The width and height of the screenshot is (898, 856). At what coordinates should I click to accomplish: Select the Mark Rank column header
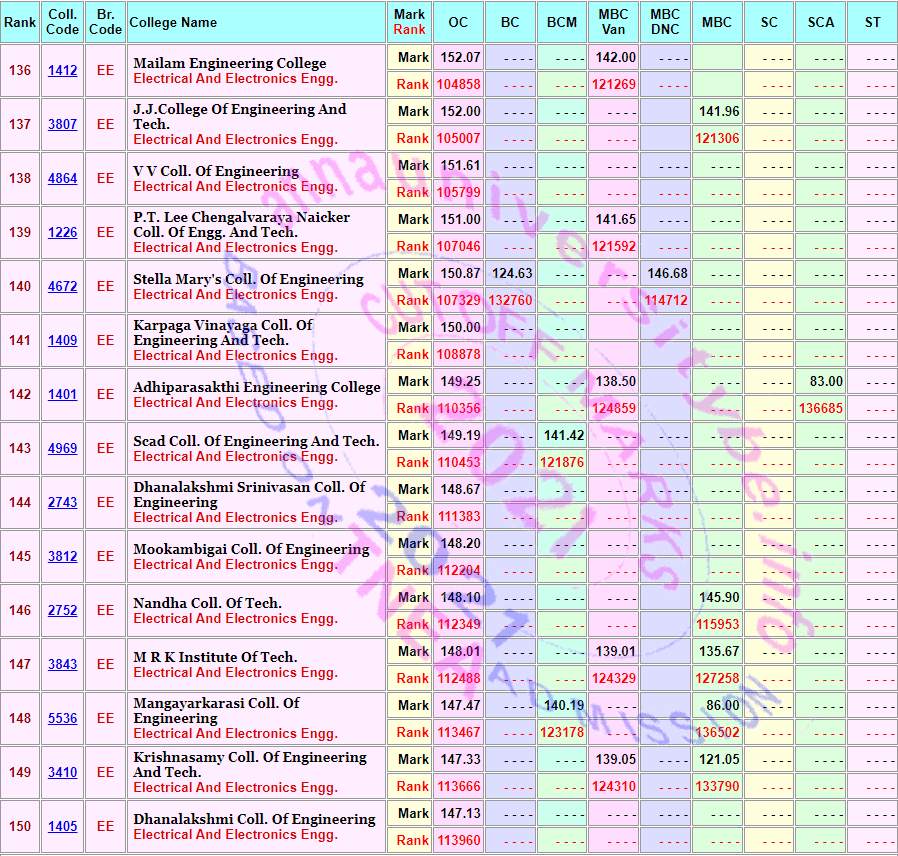pyautogui.click(x=409, y=22)
